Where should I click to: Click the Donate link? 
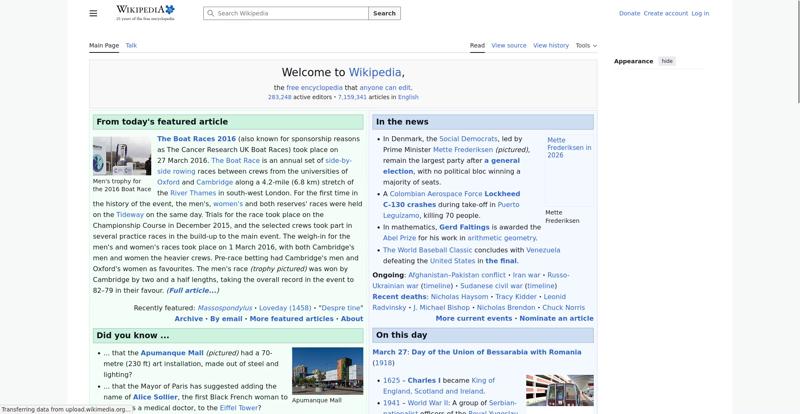coord(629,13)
